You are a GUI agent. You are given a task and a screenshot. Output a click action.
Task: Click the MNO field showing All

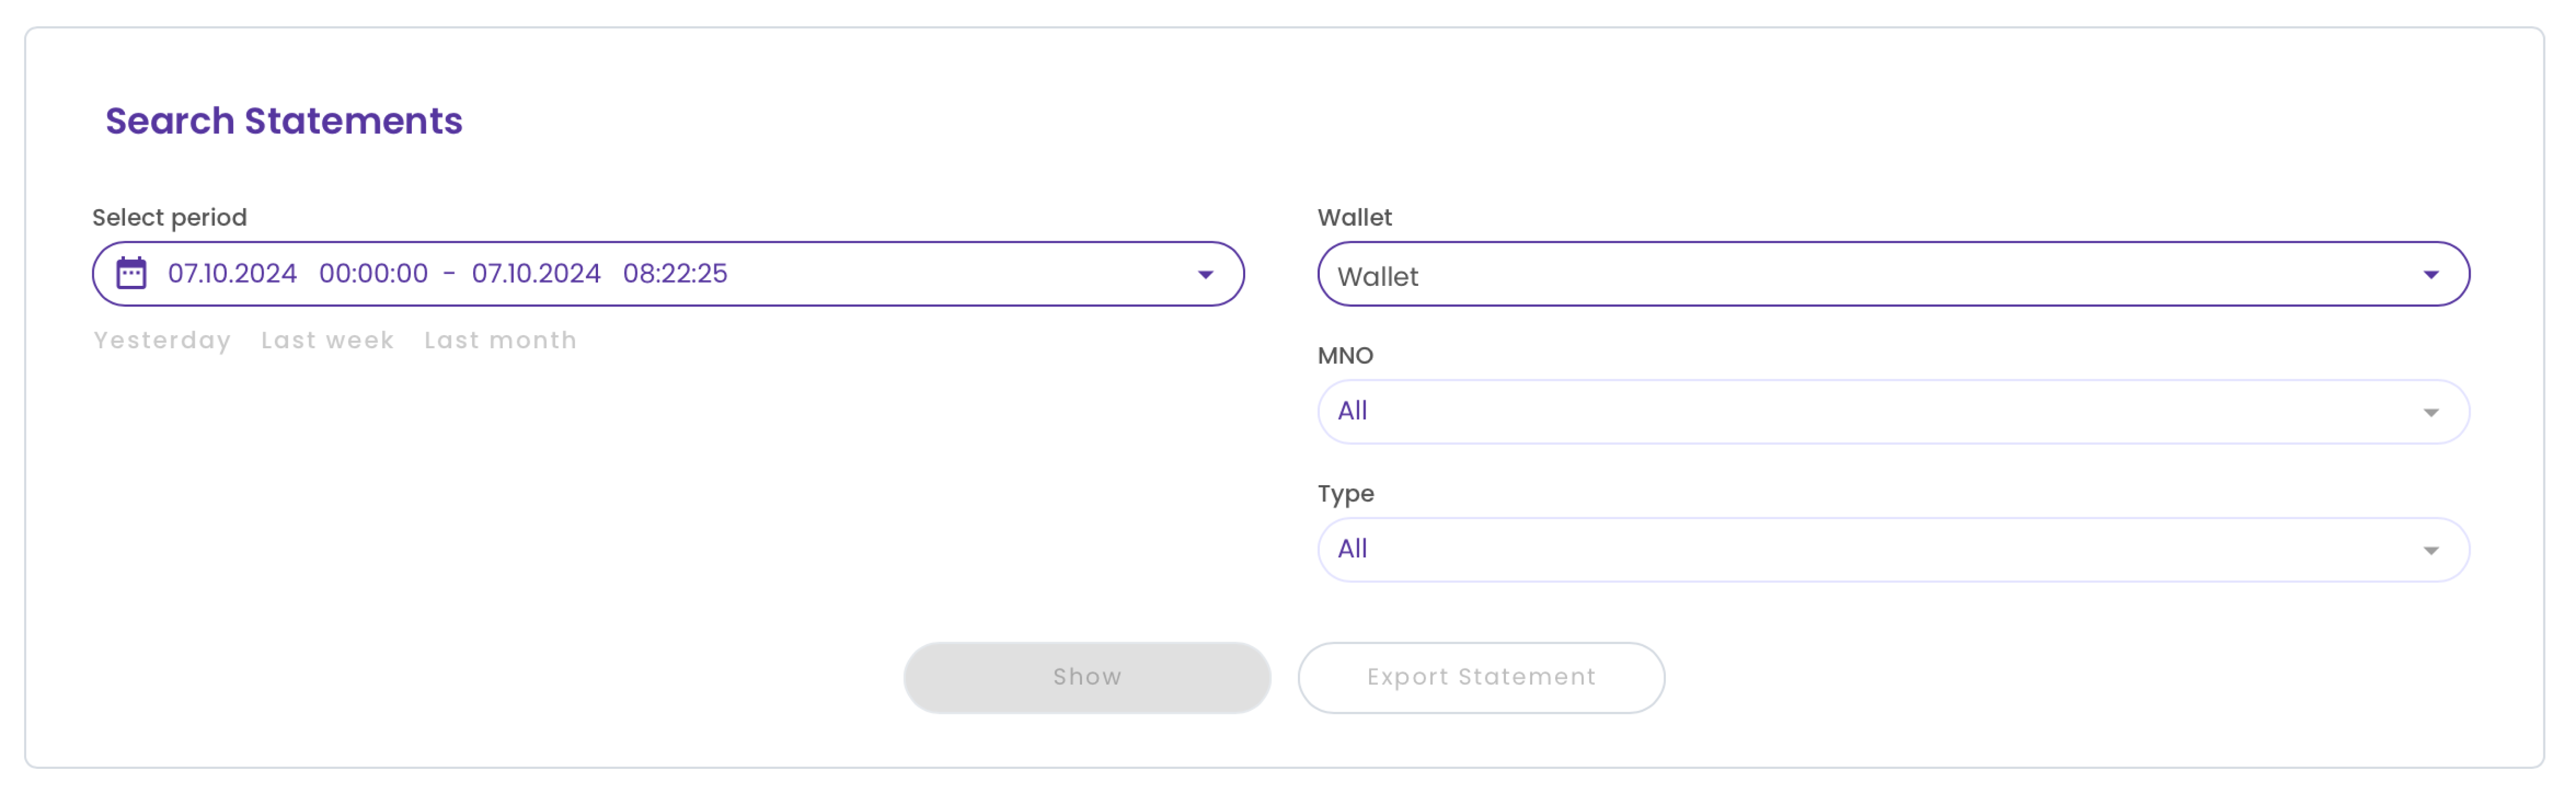pyautogui.click(x=1850, y=411)
